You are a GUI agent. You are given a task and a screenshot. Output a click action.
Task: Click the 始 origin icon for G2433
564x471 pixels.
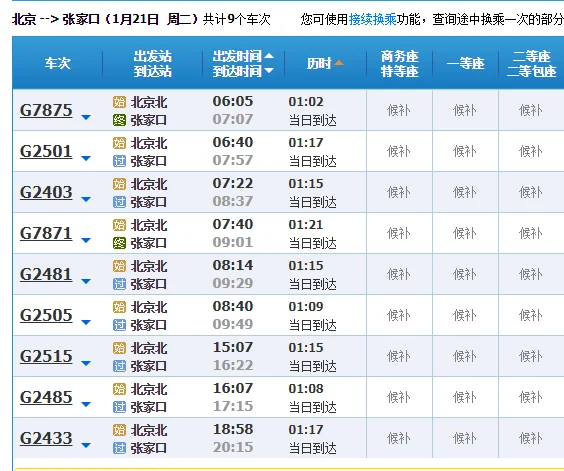[119, 430]
